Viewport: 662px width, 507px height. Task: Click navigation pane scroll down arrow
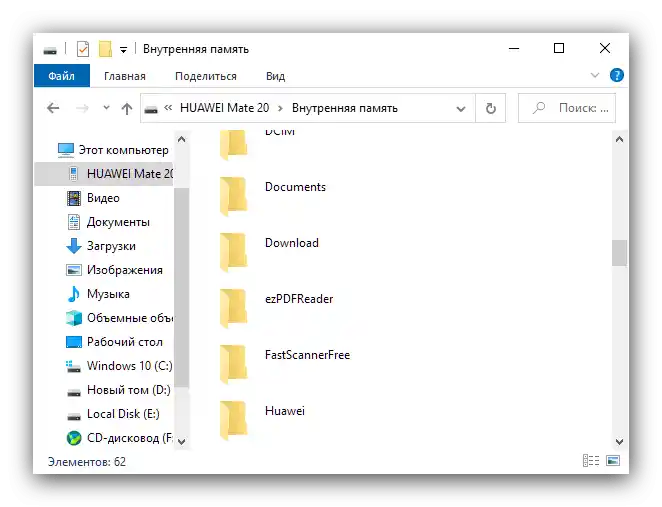[182, 442]
